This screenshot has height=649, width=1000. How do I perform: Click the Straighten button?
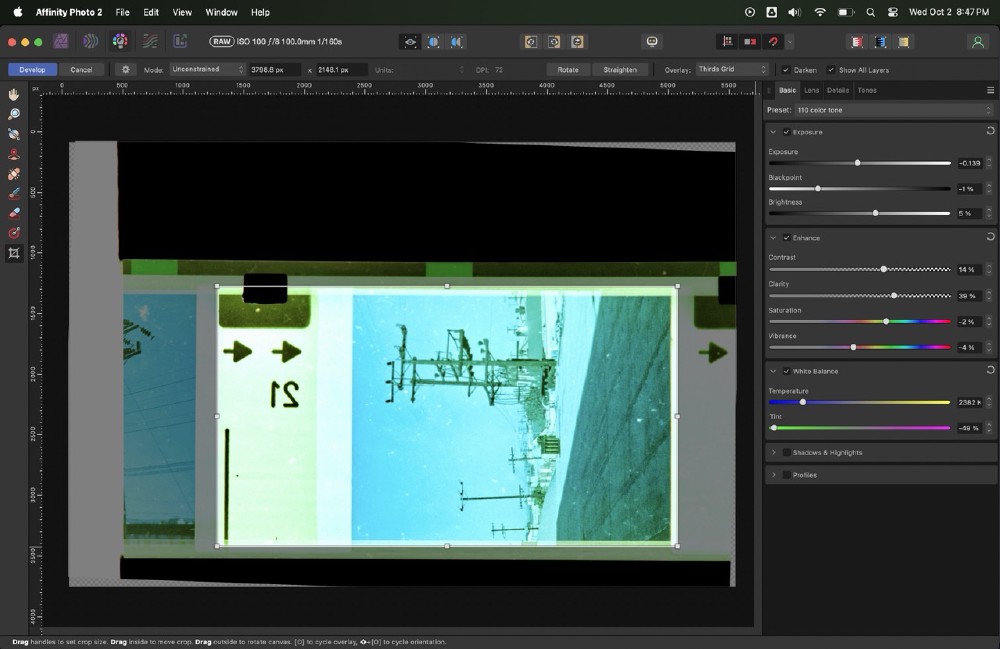620,69
